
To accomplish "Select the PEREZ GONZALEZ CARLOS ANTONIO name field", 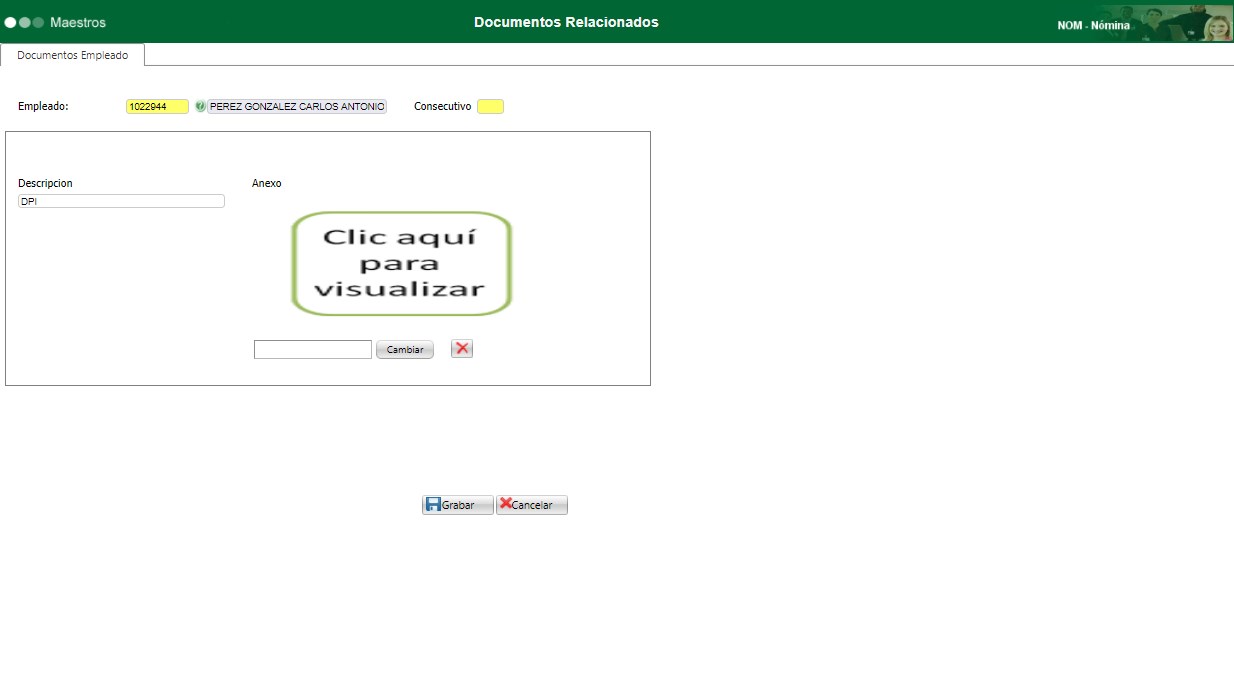I will pyautogui.click(x=296, y=105).
